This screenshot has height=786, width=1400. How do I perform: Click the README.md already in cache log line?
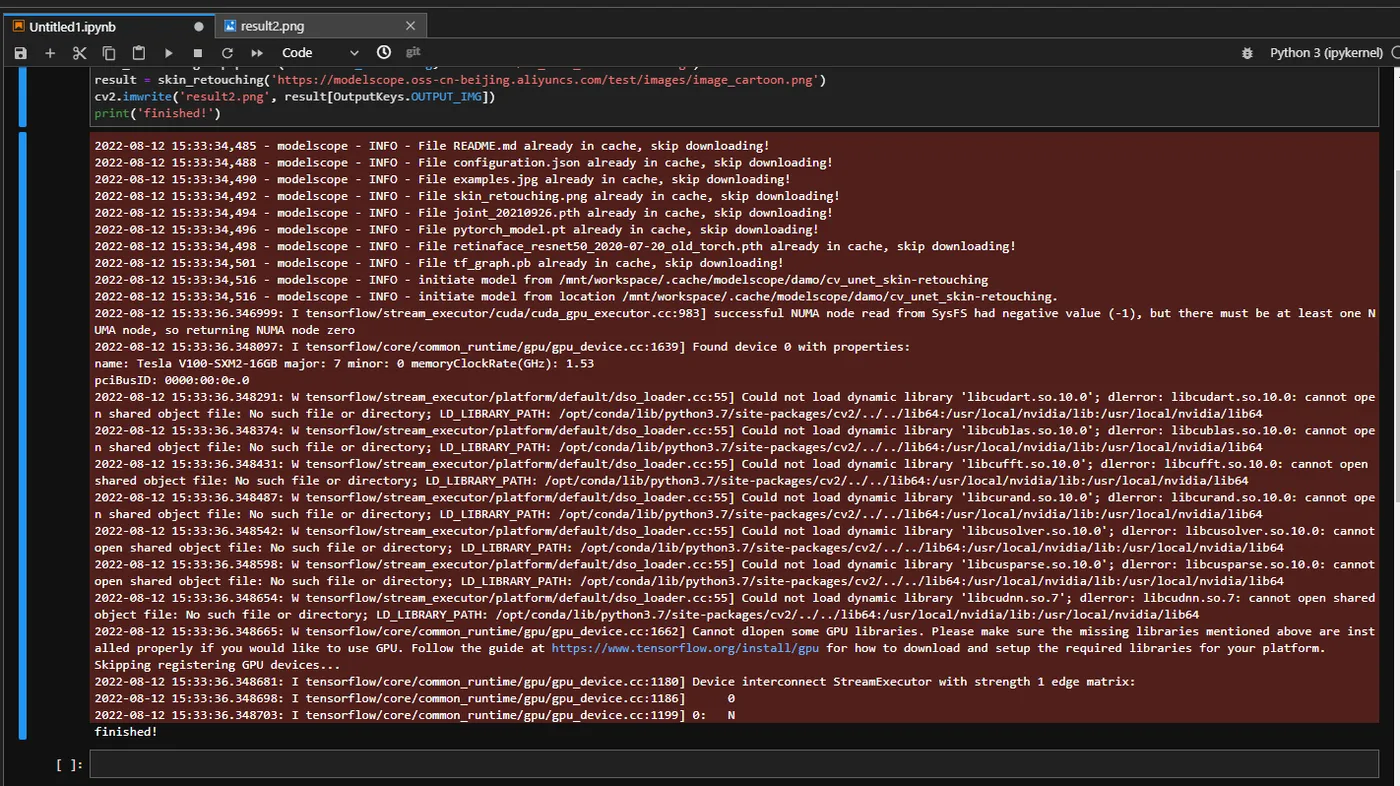432,146
